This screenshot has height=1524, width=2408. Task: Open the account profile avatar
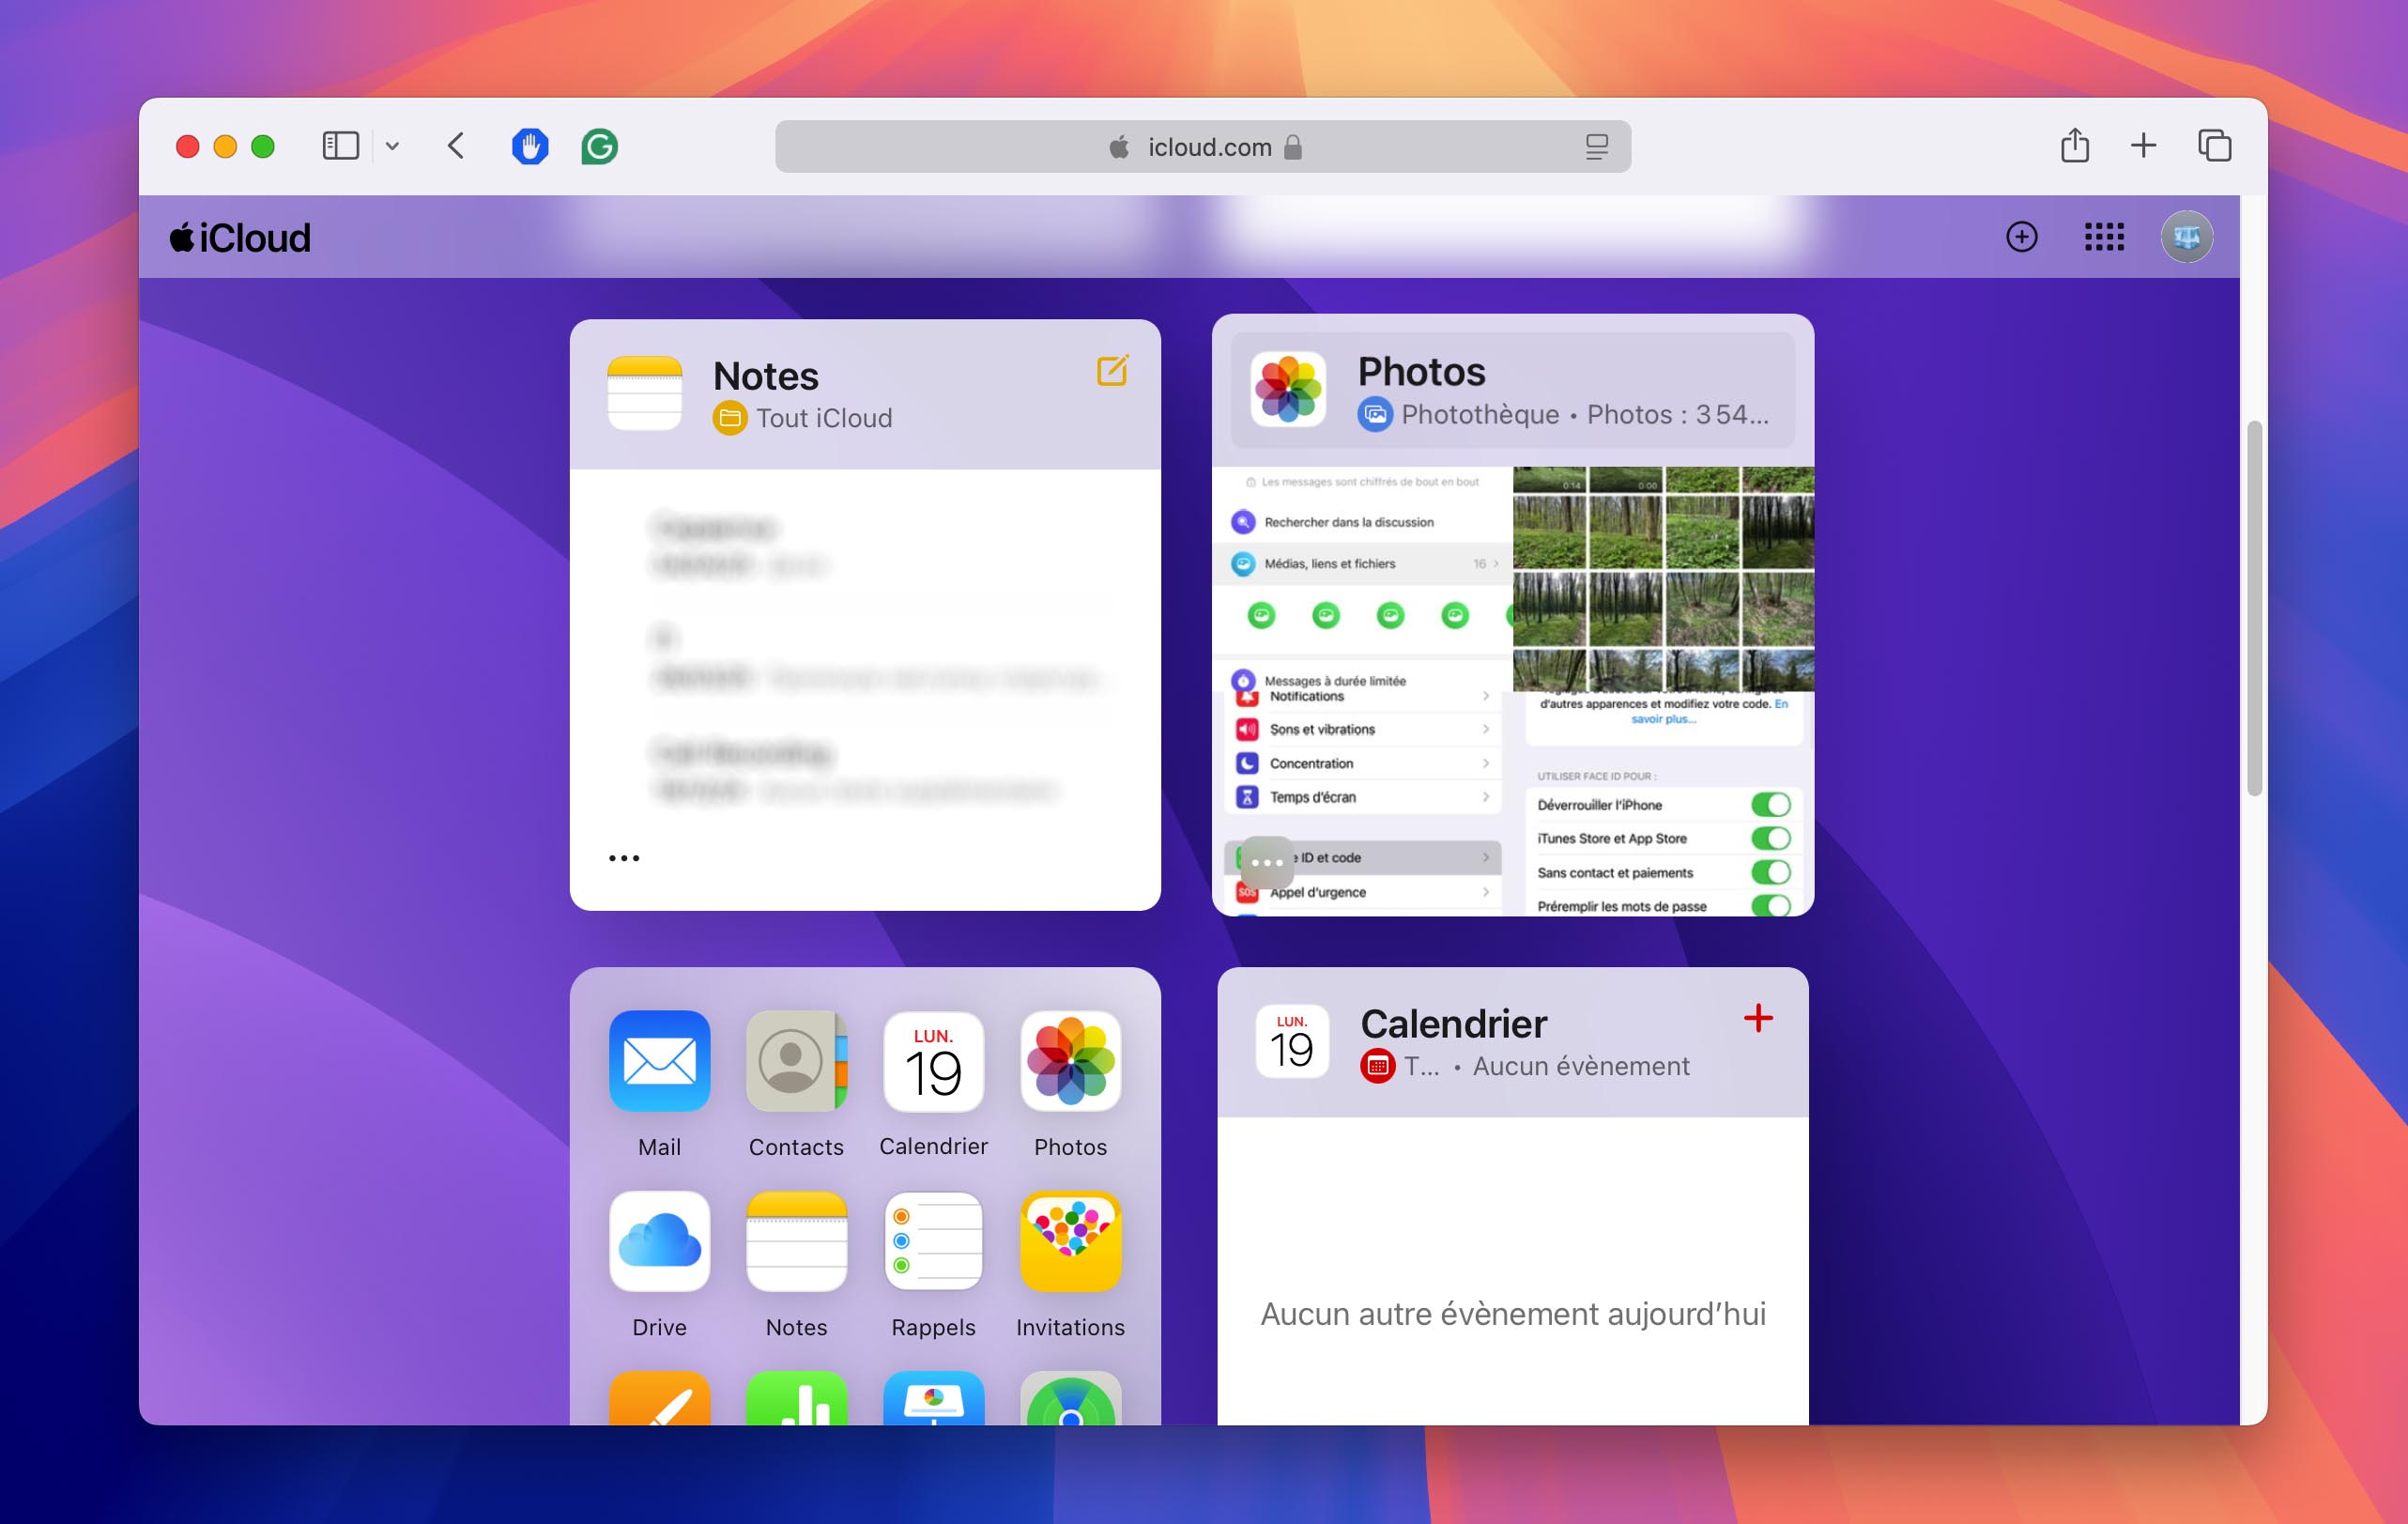[2187, 237]
